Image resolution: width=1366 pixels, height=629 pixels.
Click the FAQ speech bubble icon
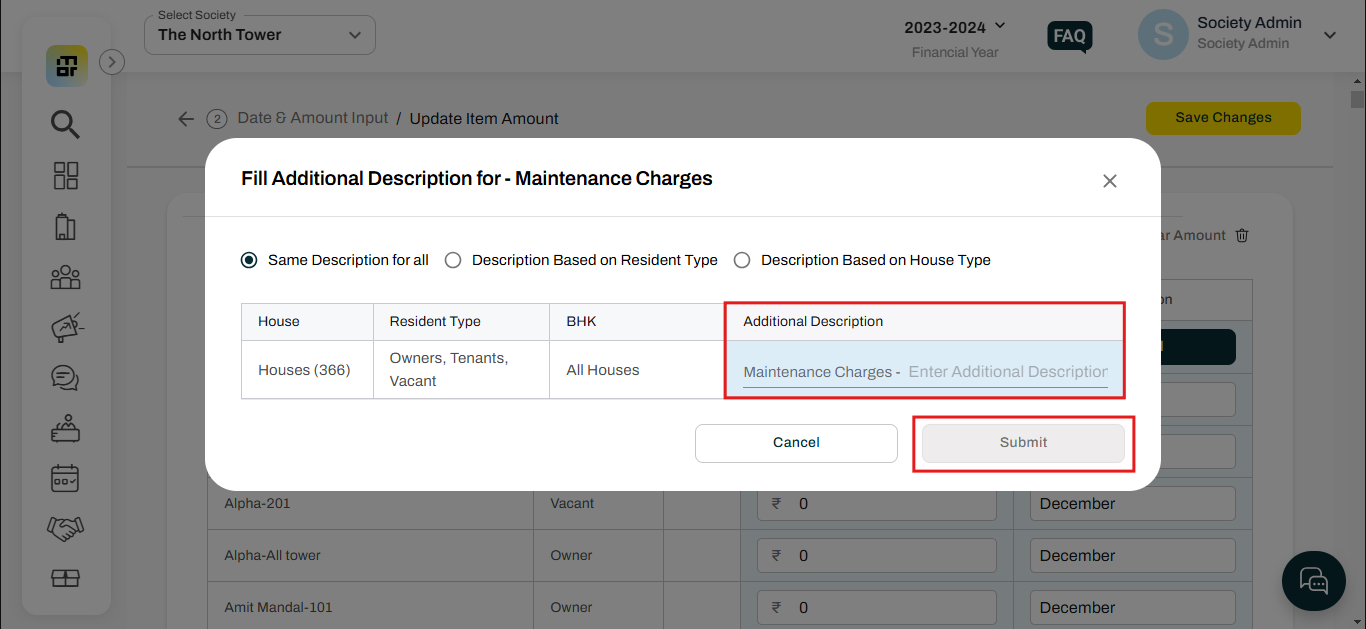pyautogui.click(x=1069, y=37)
